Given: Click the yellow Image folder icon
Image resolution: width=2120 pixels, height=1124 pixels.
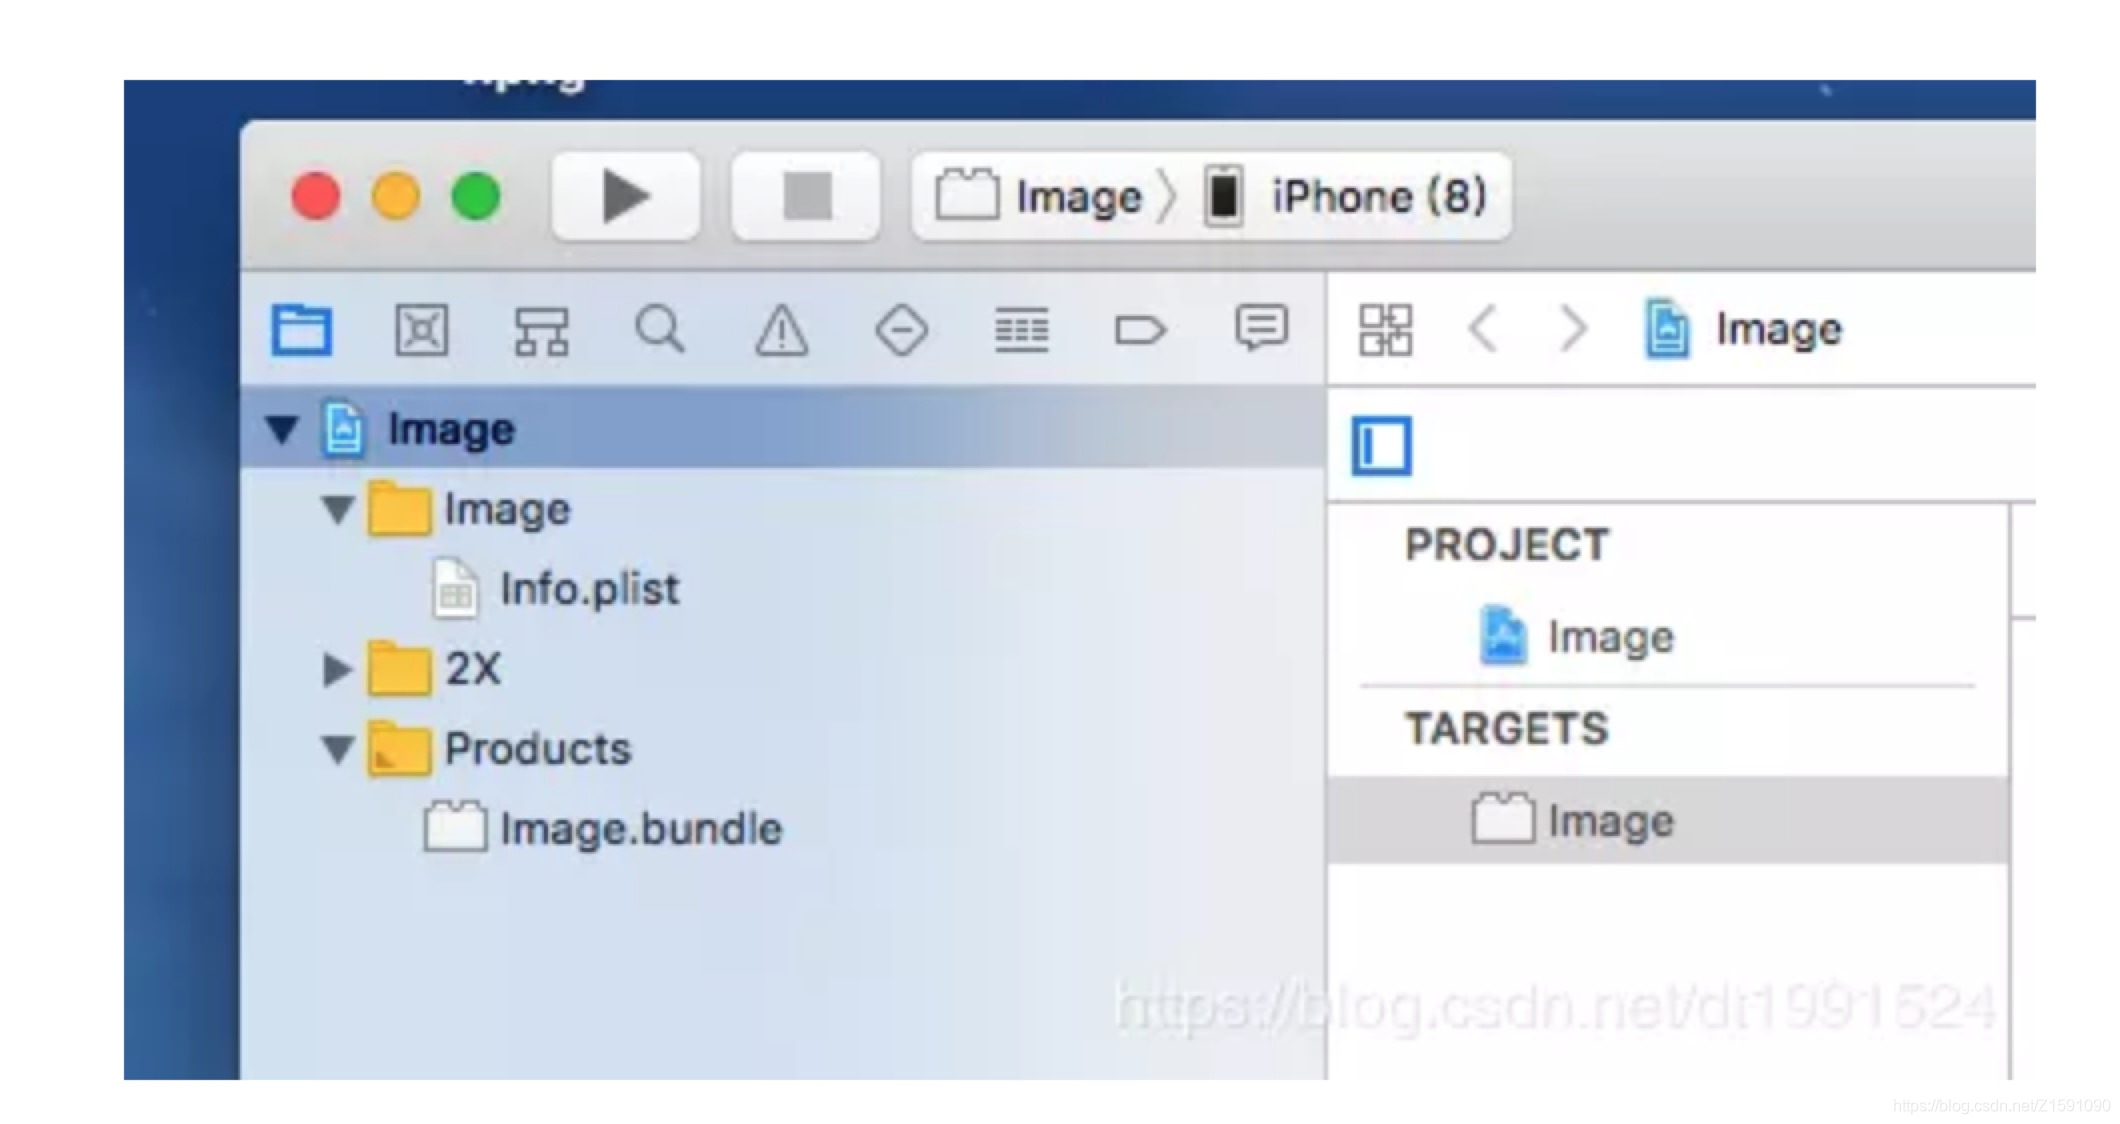Looking at the screenshot, I should 399,508.
